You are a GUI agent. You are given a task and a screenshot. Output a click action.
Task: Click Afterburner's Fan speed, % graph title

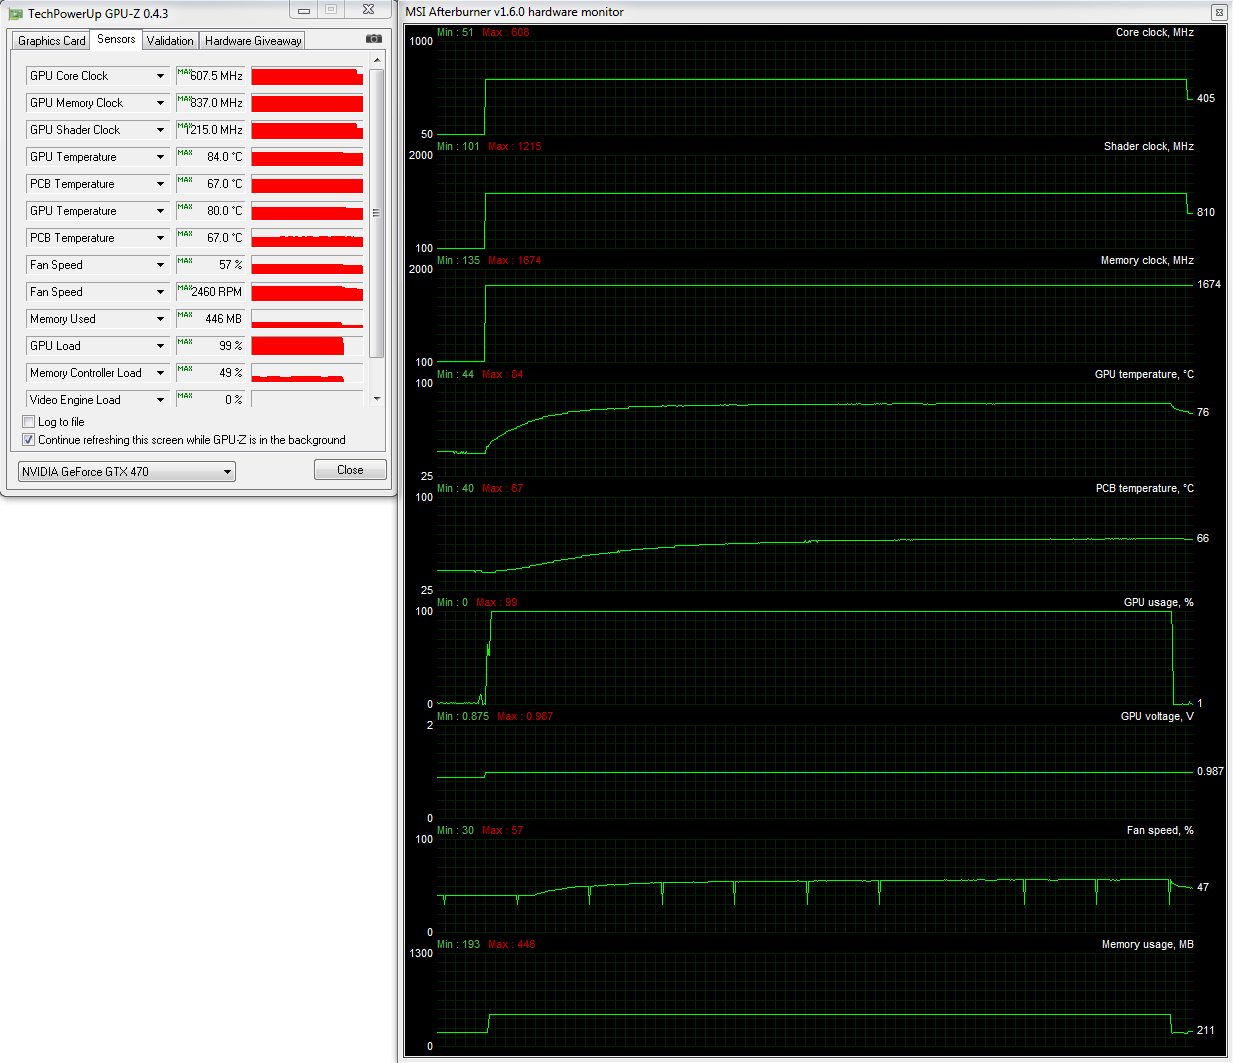(1160, 831)
